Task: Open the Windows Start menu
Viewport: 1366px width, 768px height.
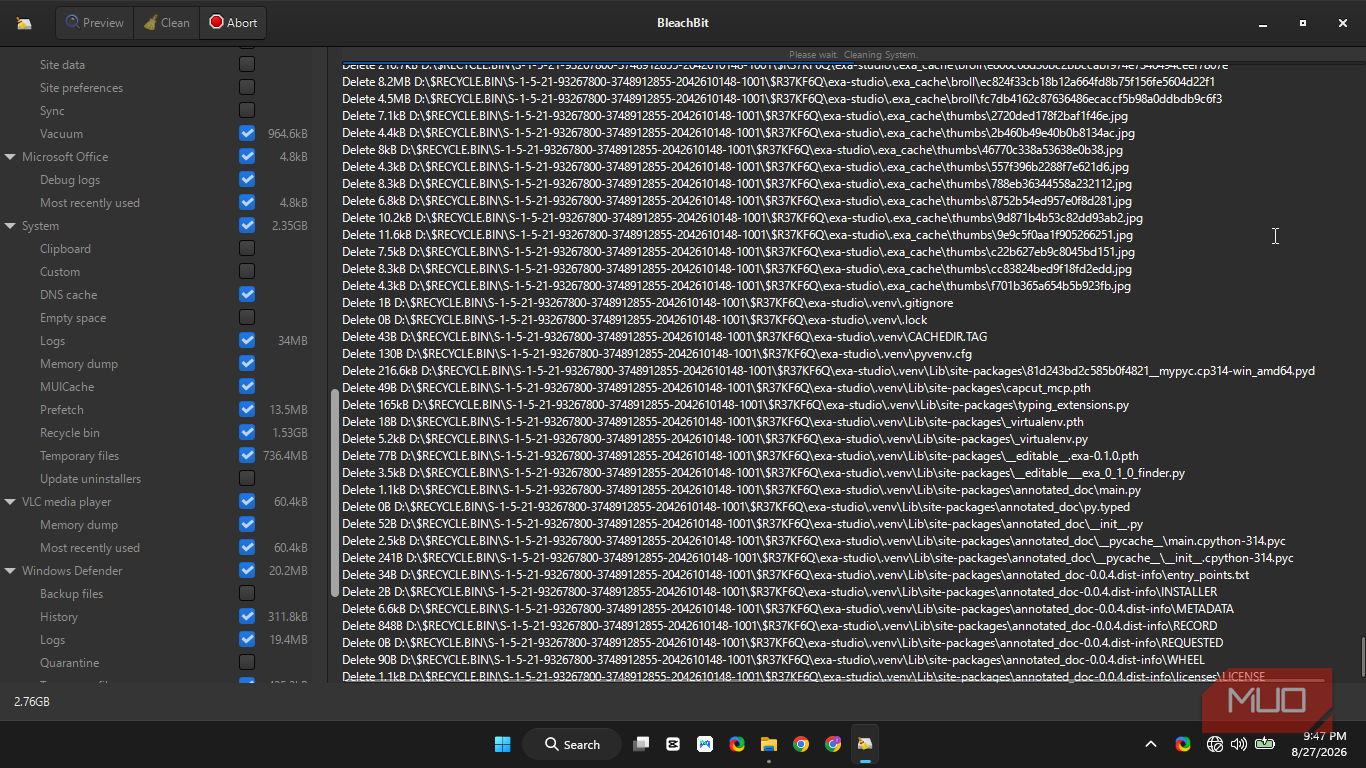Action: 502,744
